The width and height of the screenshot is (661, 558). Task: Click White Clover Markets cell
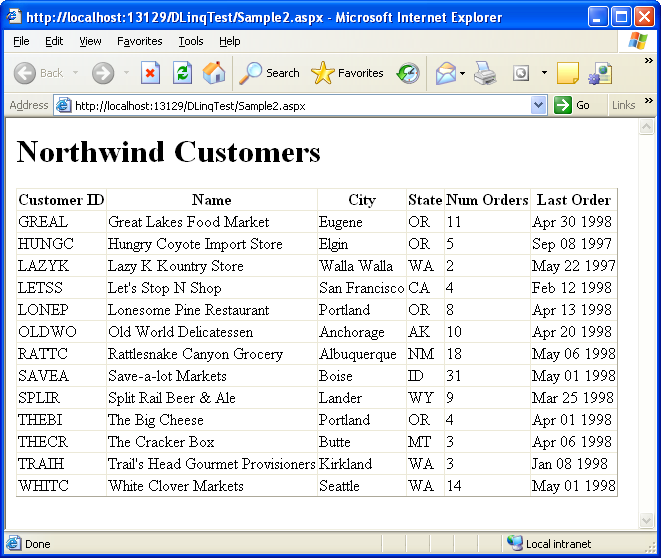212,486
